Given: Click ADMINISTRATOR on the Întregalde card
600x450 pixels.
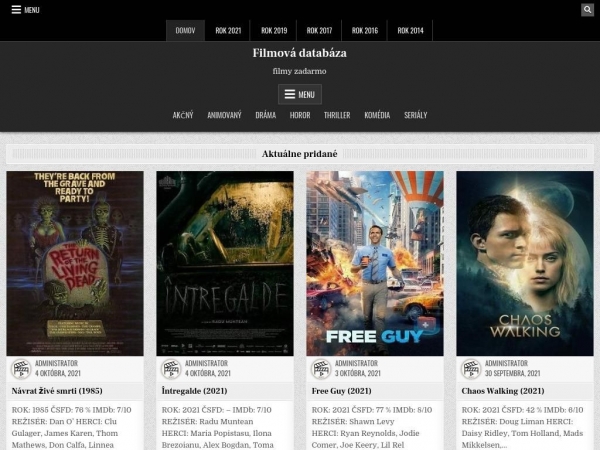Looking at the screenshot, I should point(206,363).
